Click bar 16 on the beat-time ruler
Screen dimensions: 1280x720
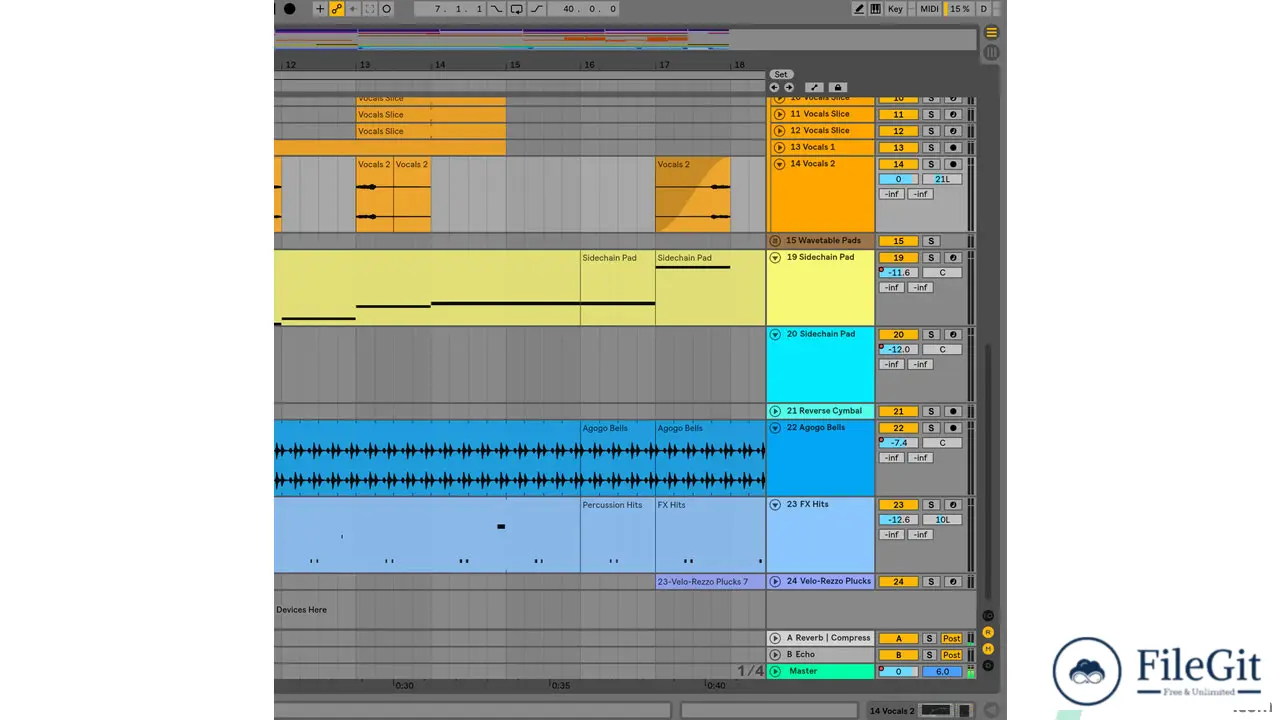[x=589, y=65]
